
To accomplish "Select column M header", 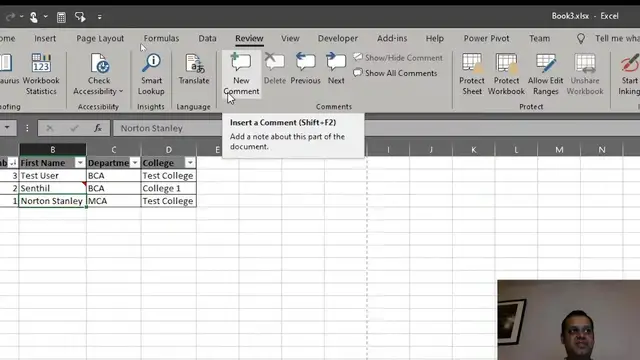I will pos(559,150).
